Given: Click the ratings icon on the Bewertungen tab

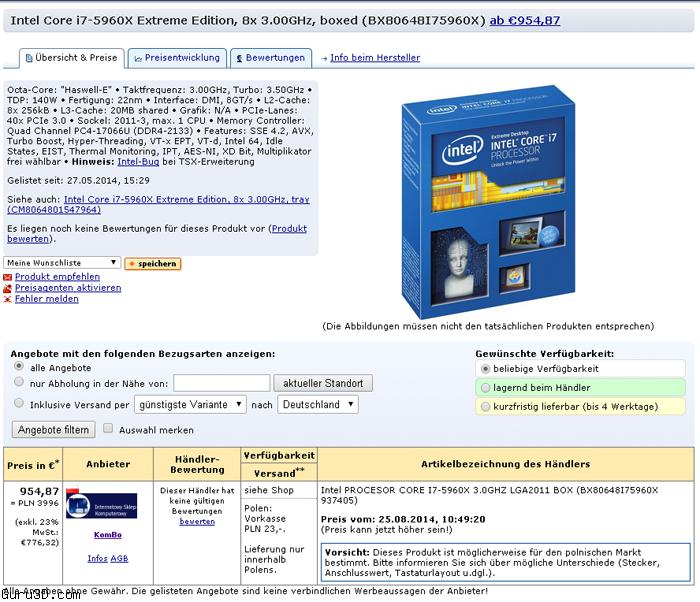Looking at the screenshot, I should [239, 59].
